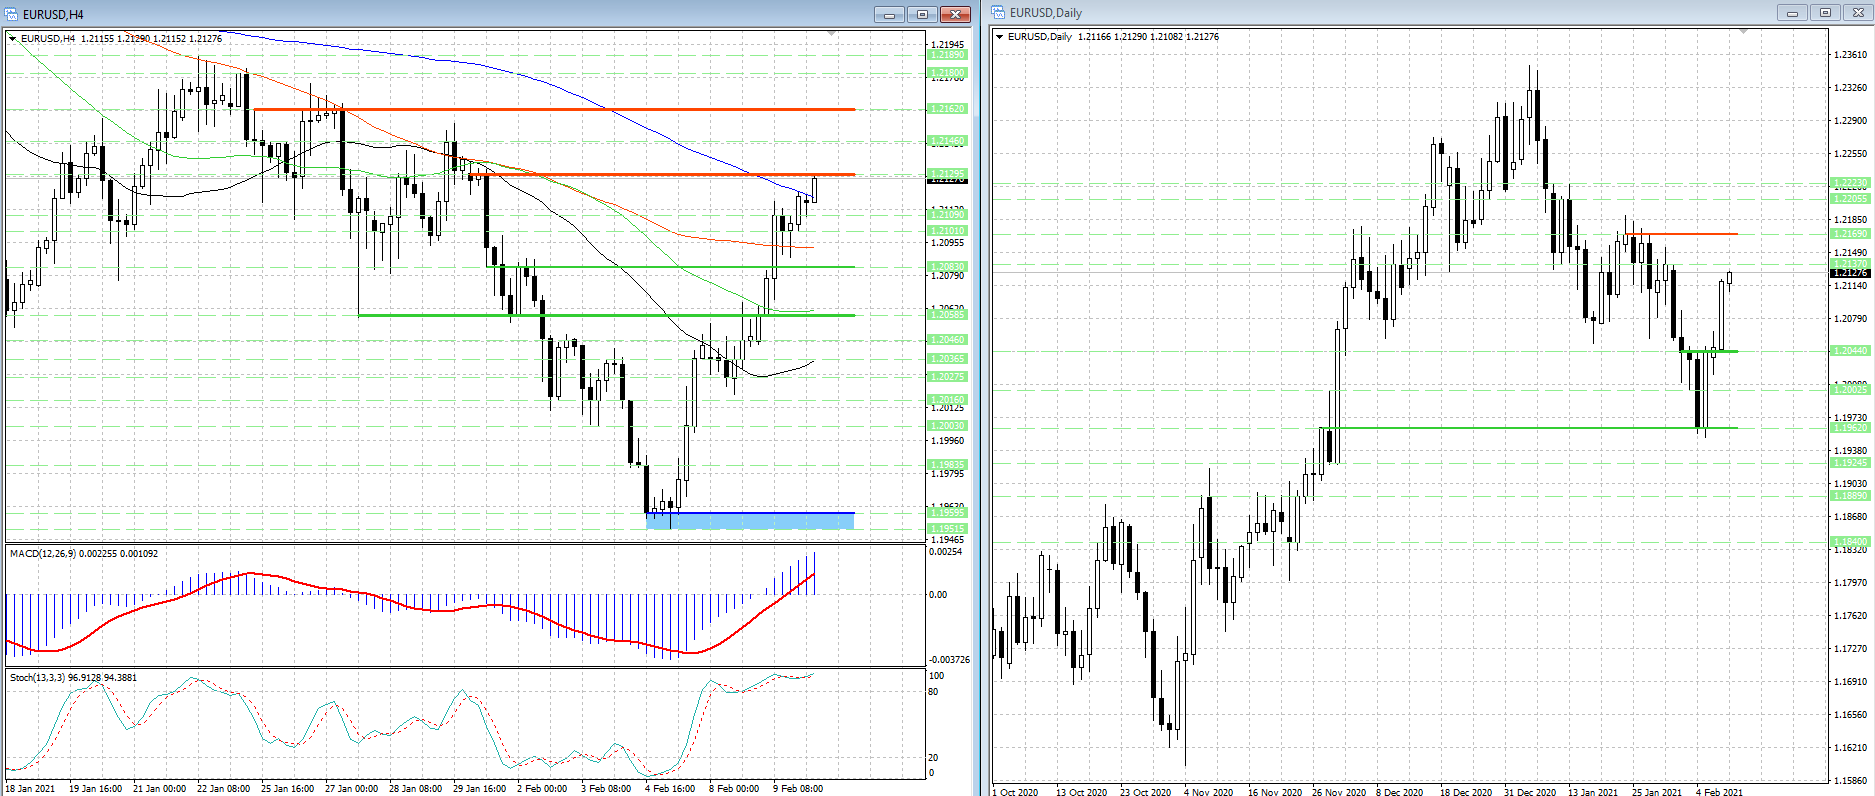
Task: Click the Daily OHLC quote text beside EURUSD,Daily
Action: coord(1148,37)
